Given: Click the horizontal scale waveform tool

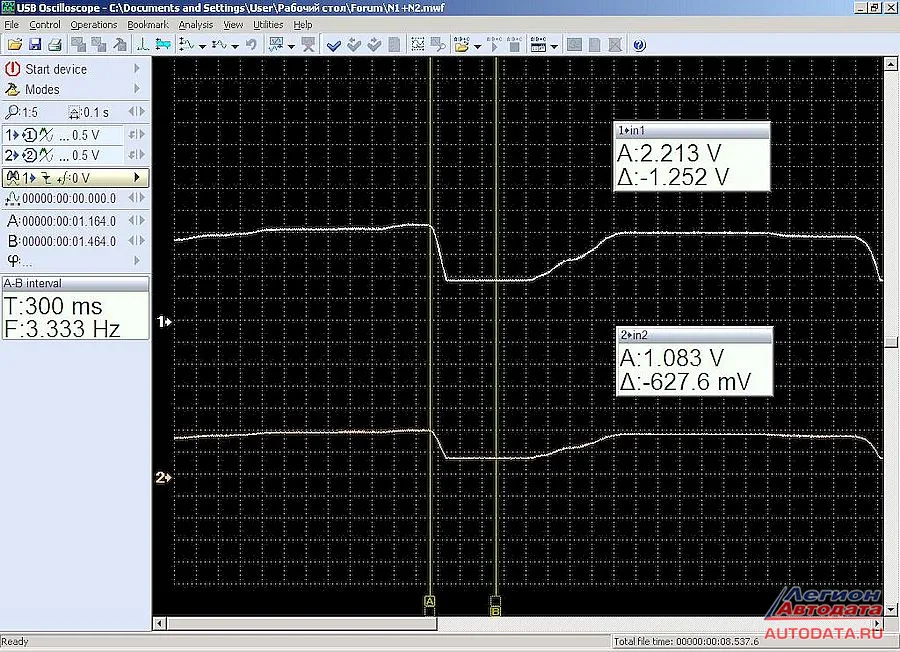Looking at the screenshot, I should 219,44.
